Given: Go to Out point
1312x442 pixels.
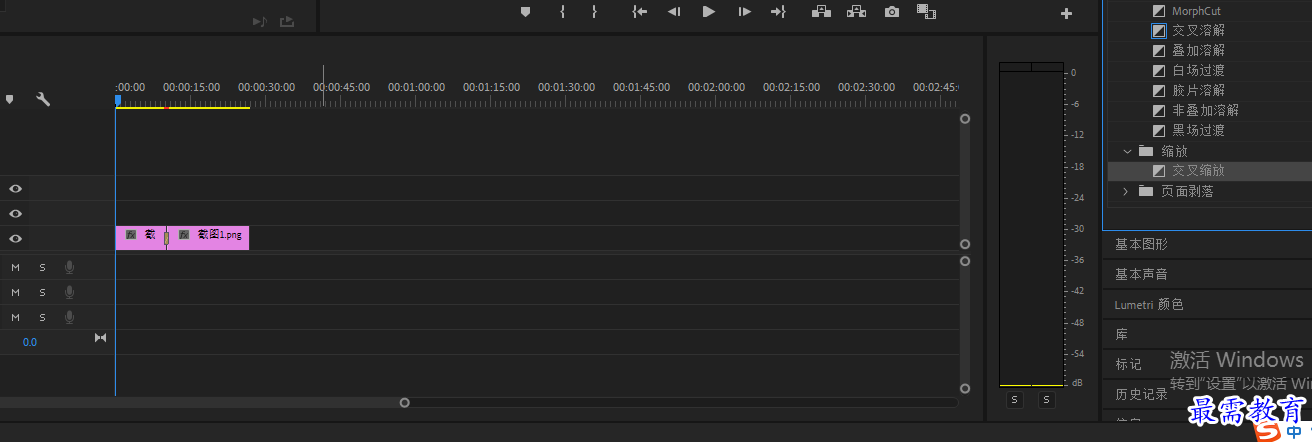Looking at the screenshot, I should [778, 12].
